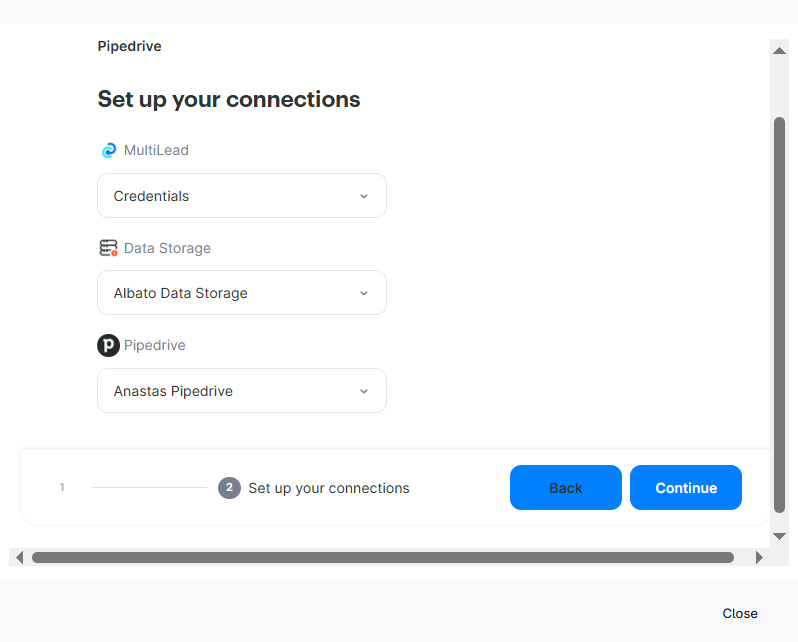Click the MultiLead logo icon
Viewport: 798px width, 642px height.
[x=109, y=150]
